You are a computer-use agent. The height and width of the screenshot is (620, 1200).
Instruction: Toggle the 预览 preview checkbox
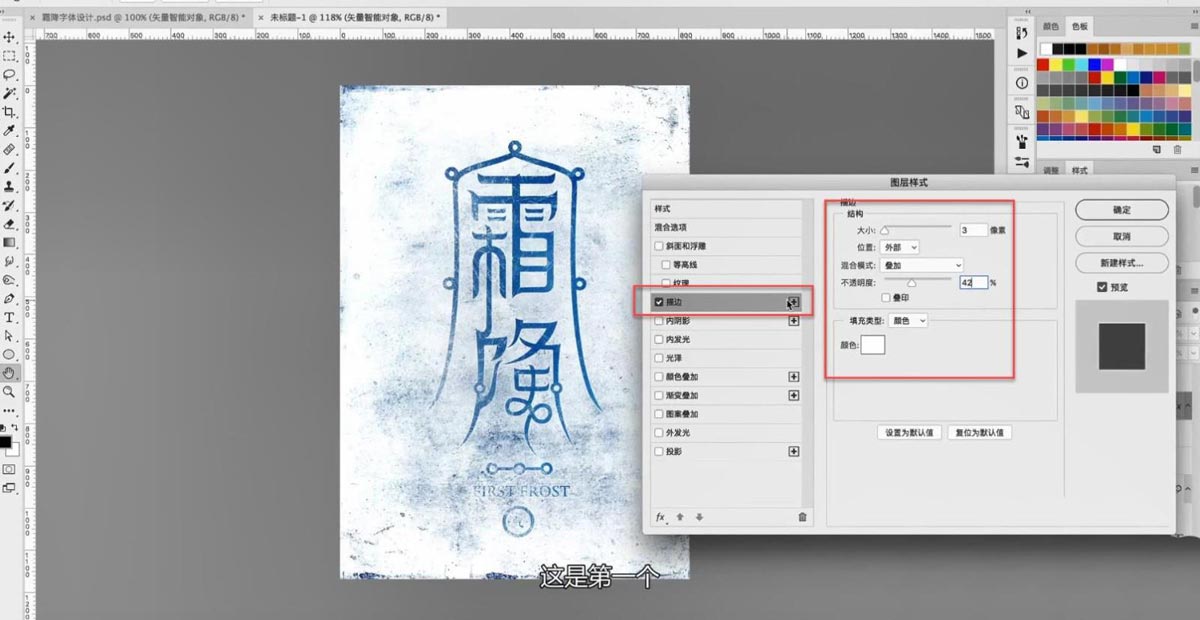click(1102, 287)
